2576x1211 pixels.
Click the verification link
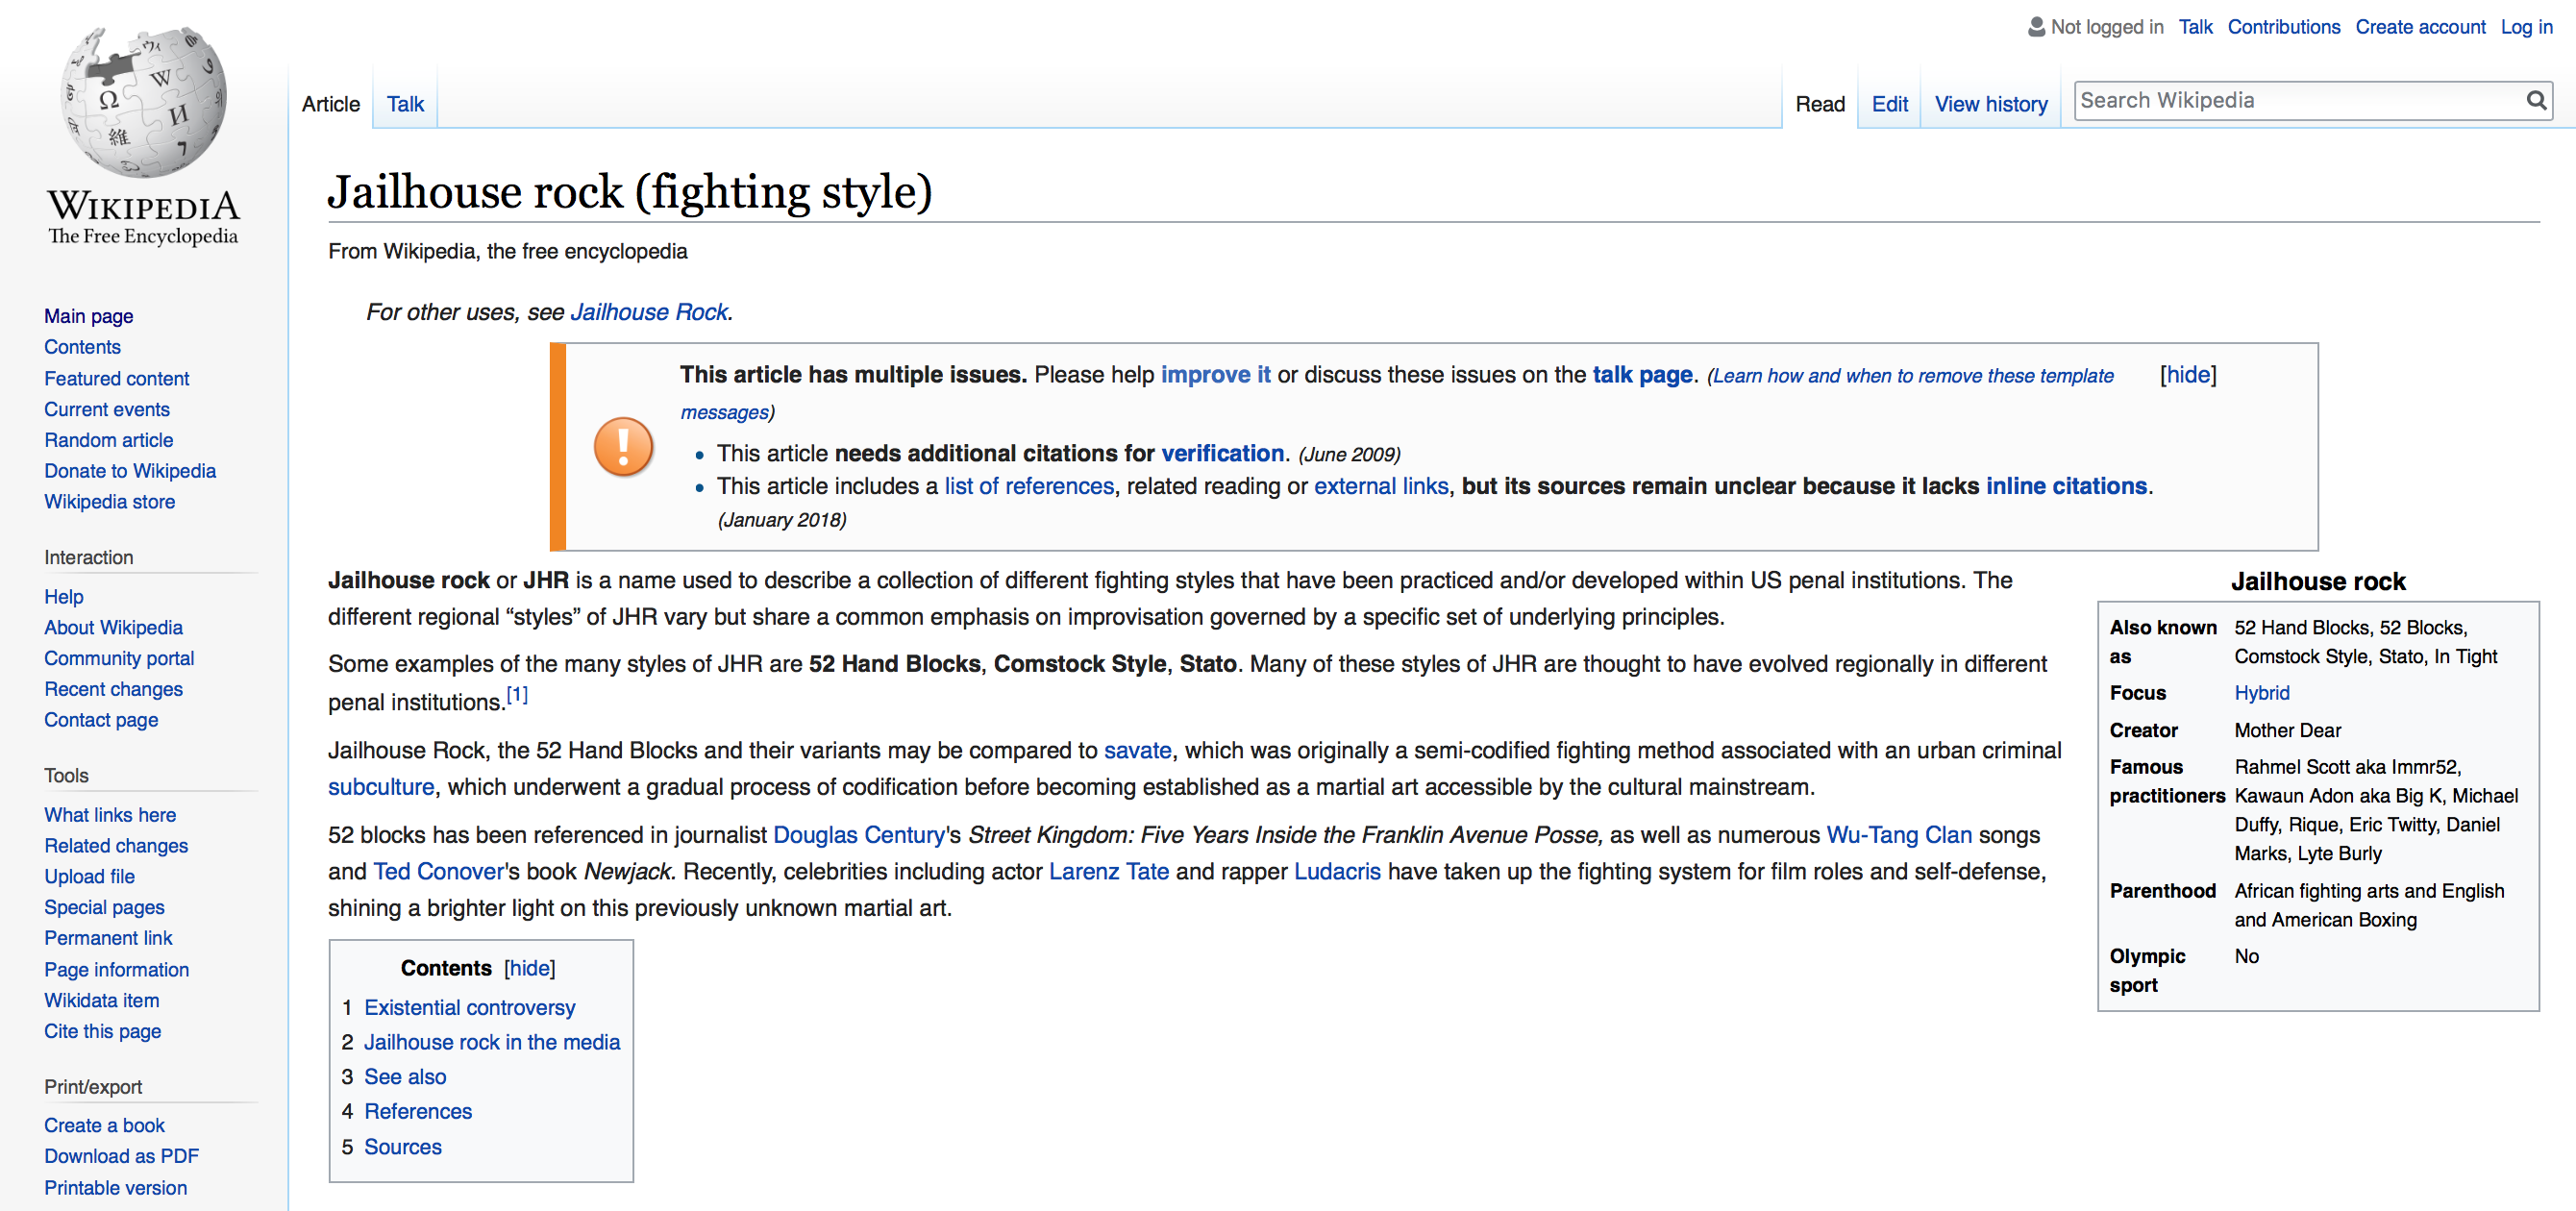(1222, 453)
